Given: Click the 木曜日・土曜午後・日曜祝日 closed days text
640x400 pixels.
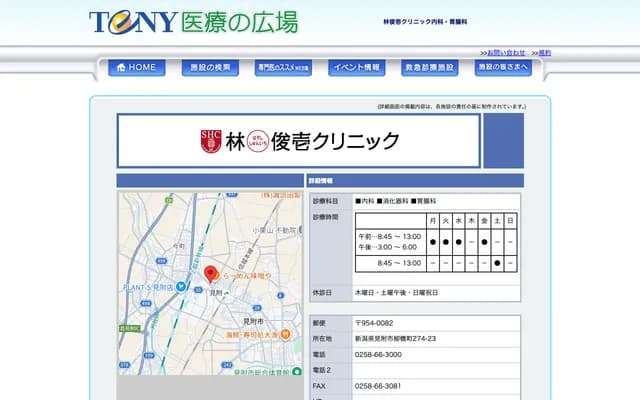Looking at the screenshot, I should click(x=396, y=293).
